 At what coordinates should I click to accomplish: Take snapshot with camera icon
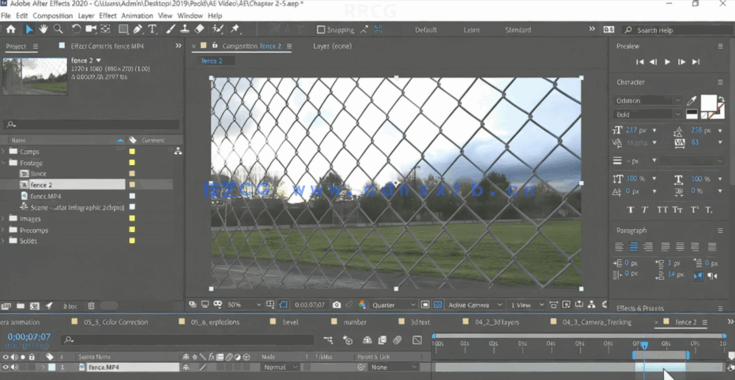pos(337,305)
